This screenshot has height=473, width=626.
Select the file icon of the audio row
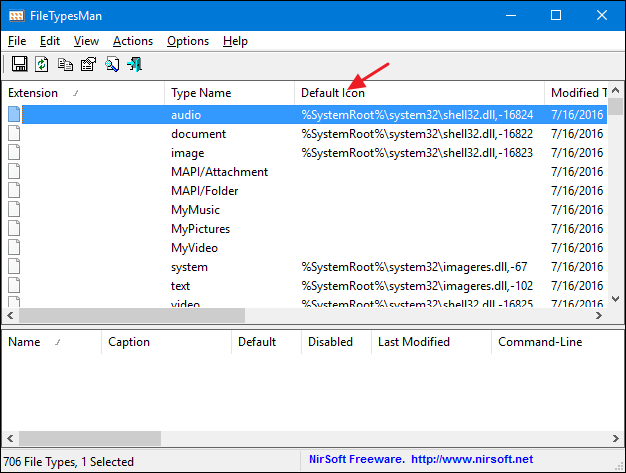[x=14, y=115]
